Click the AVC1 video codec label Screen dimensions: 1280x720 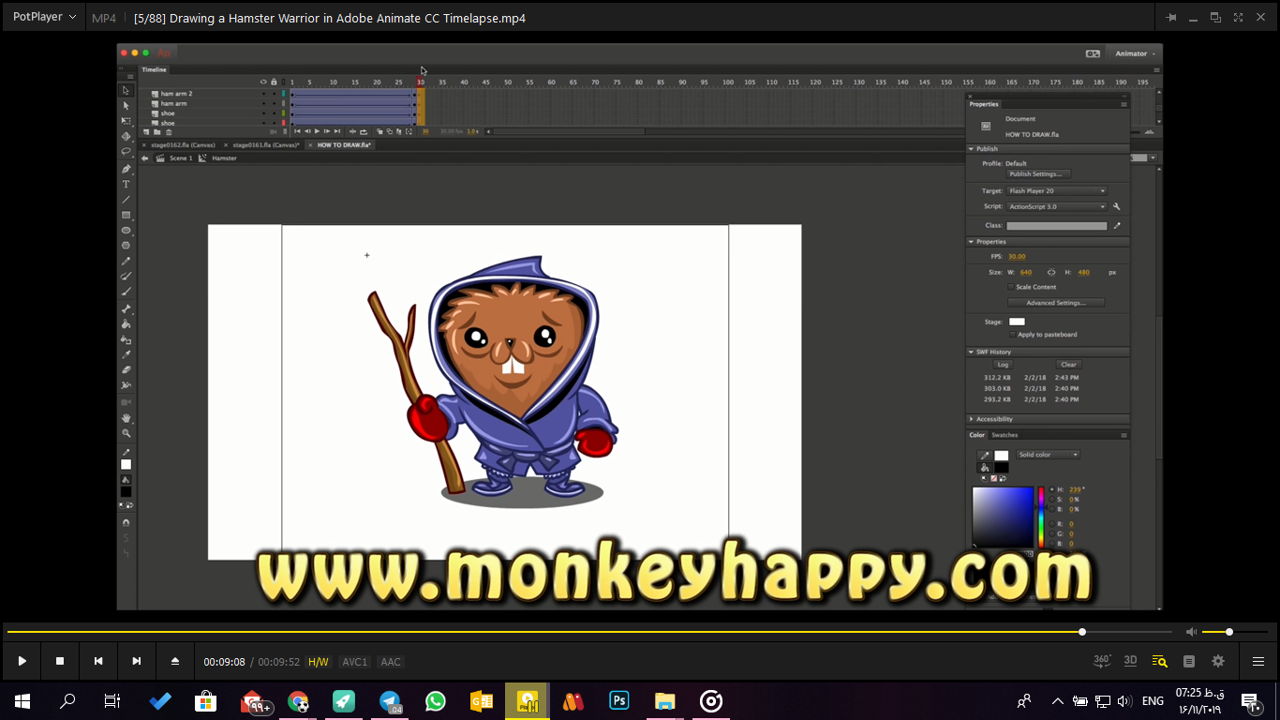(355, 662)
